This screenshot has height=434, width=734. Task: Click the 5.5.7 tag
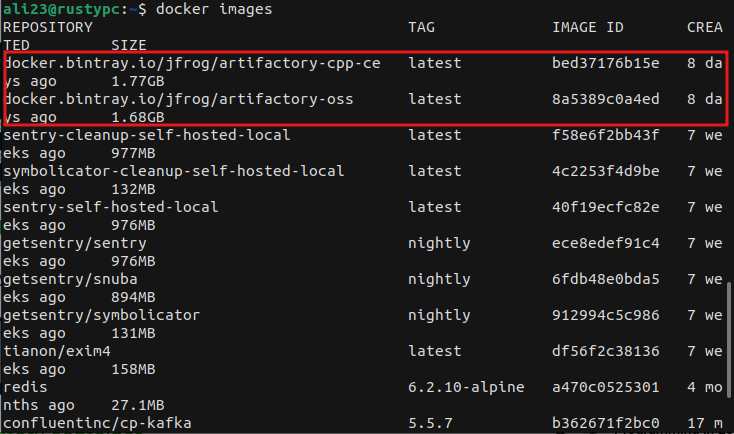coord(430,423)
